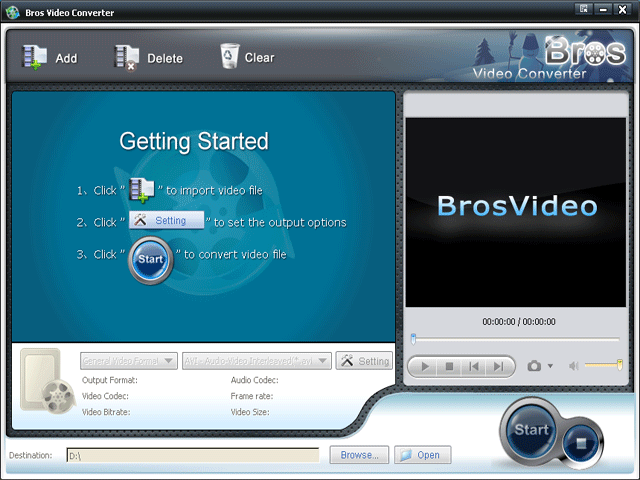
Task: Take a snapshot with the camera icon
Action: click(534, 367)
